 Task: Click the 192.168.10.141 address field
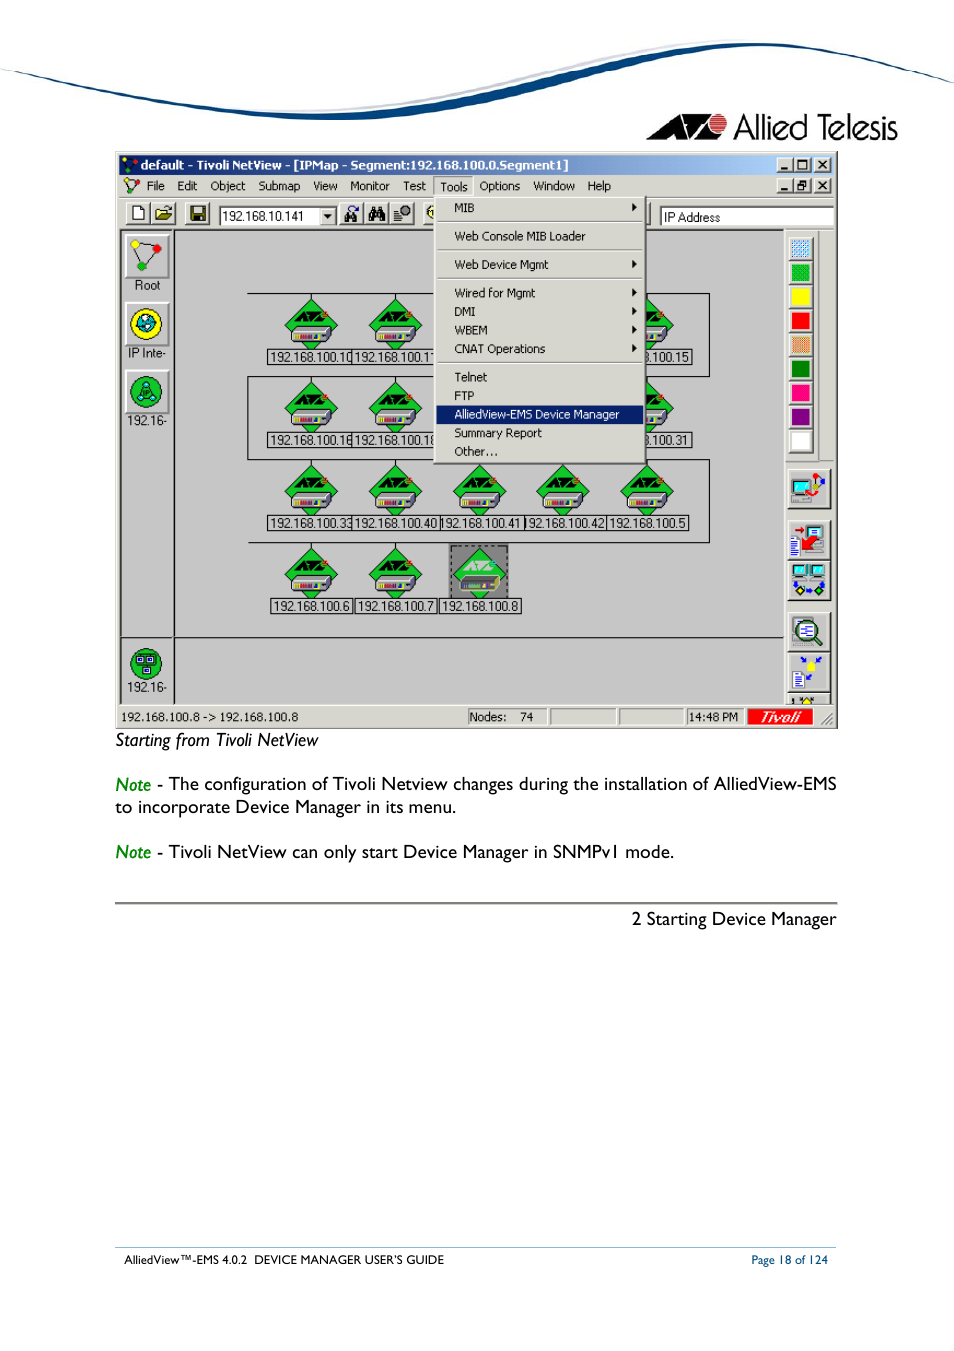point(269,216)
